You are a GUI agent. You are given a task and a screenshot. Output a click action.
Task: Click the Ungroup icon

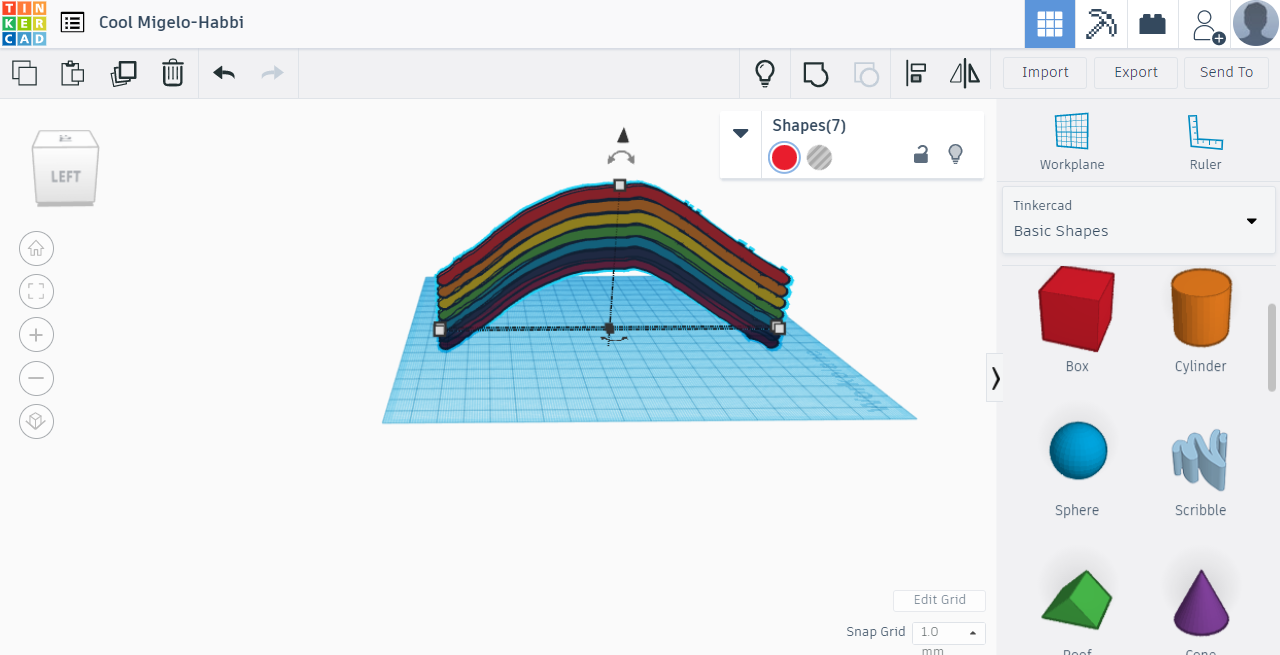click(866, 73)
